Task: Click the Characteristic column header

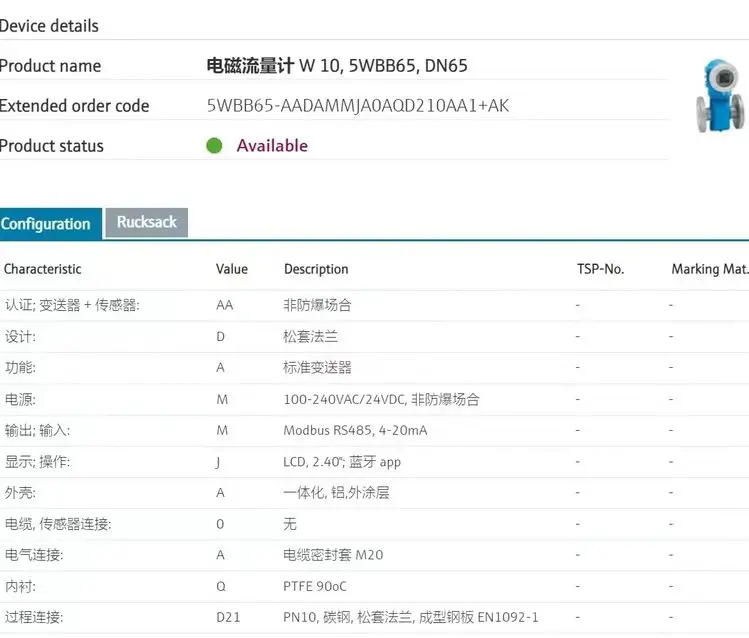Action: pyautogui.click(x=42, y=269)
